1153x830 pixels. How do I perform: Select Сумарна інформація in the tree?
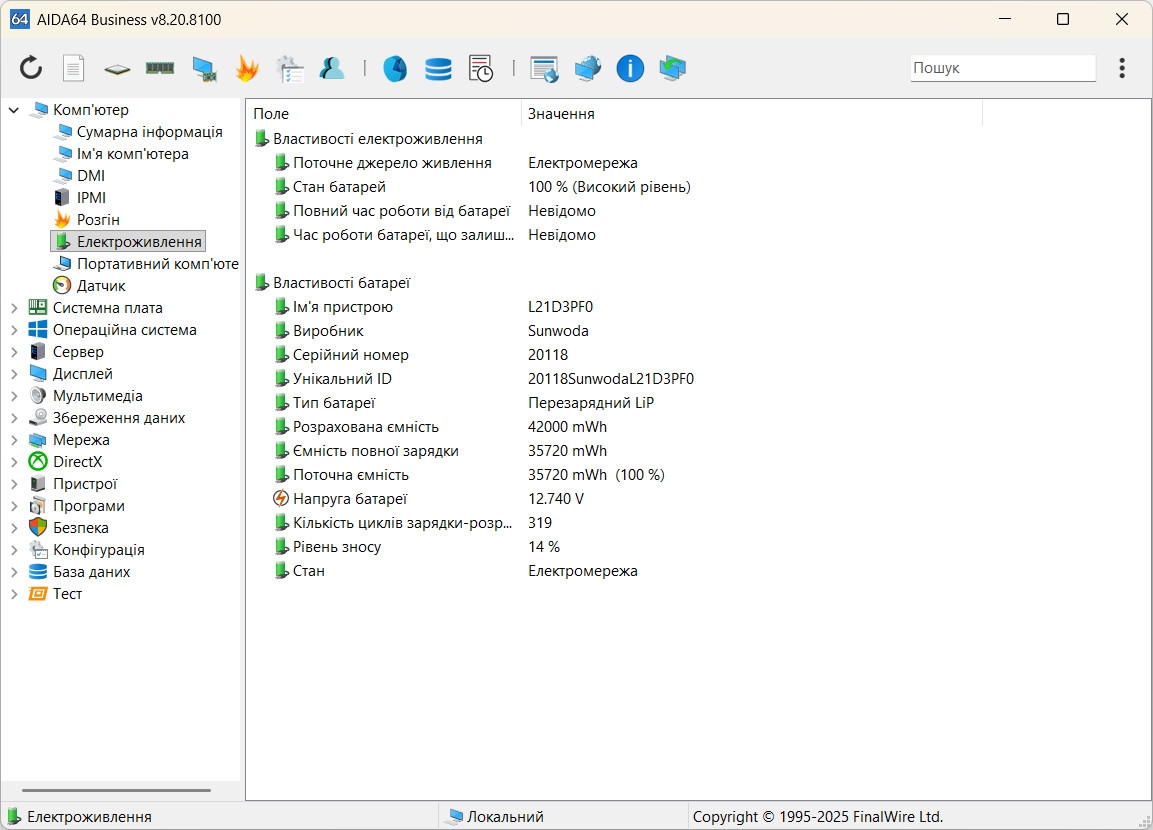[149, 132]
